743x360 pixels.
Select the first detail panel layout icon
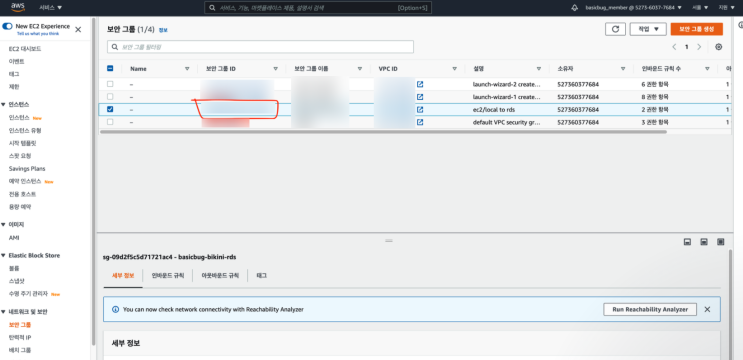coord(687,242)
